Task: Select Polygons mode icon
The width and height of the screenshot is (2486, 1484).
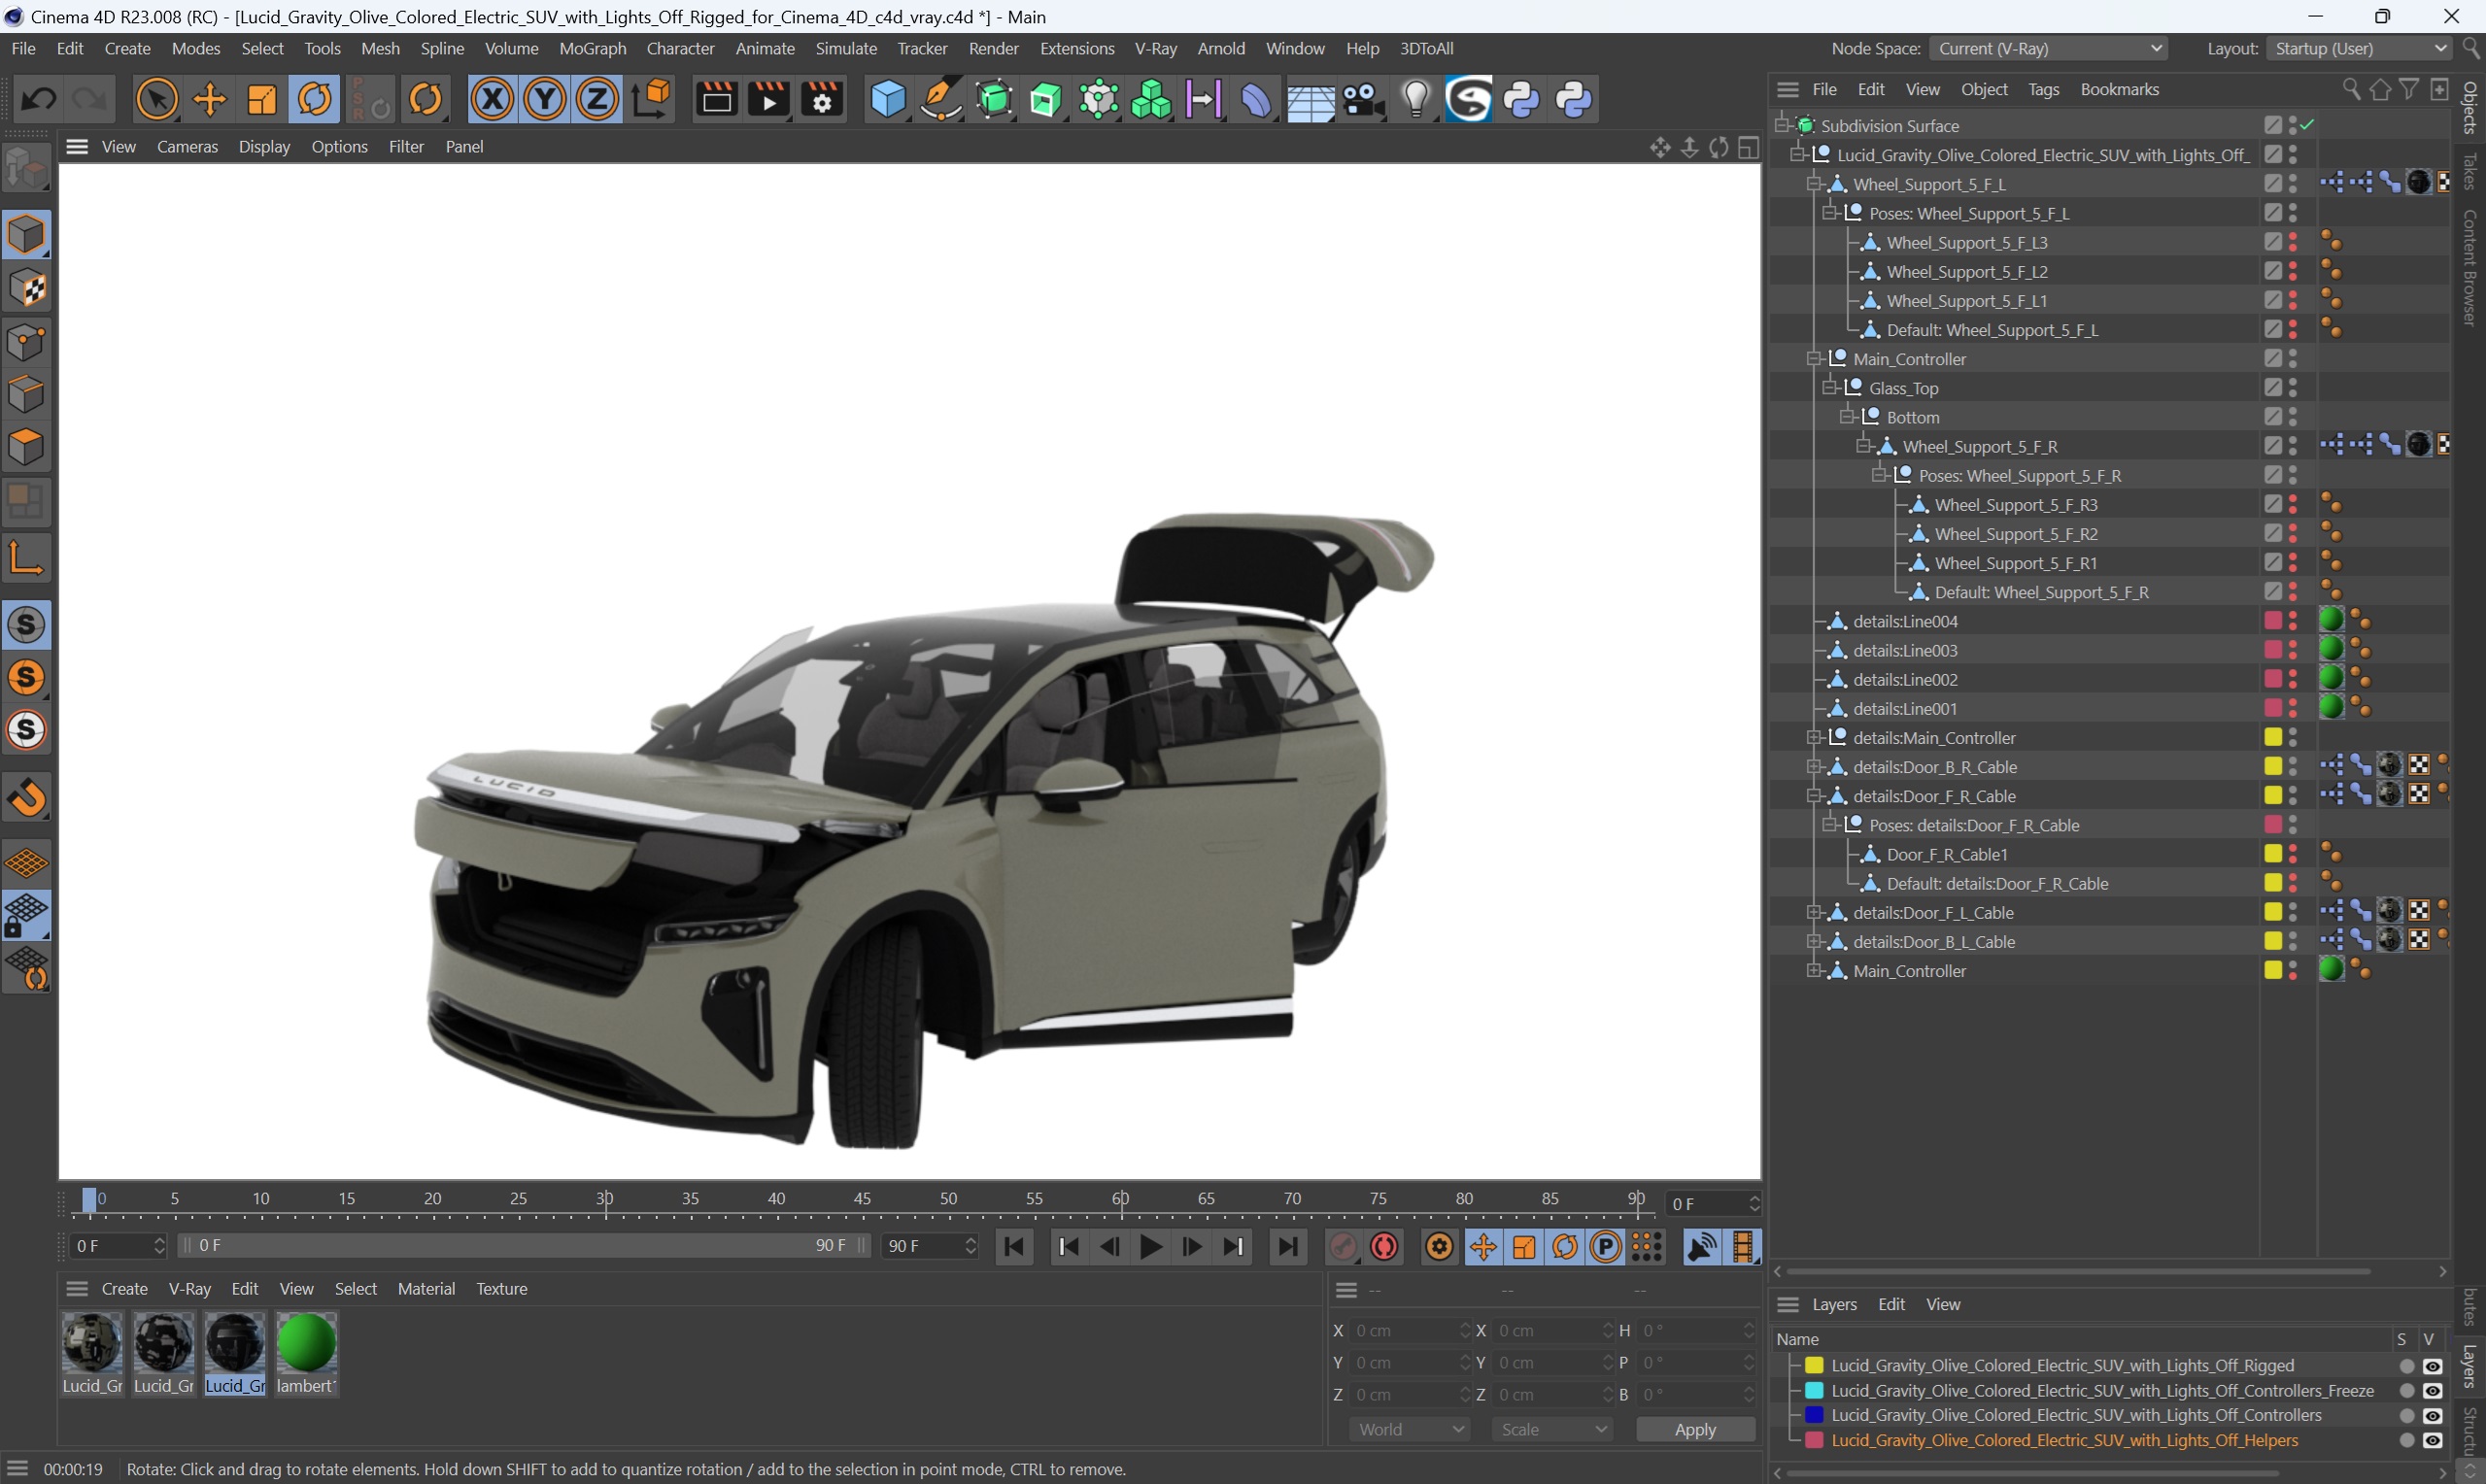Action: [27, 447]
